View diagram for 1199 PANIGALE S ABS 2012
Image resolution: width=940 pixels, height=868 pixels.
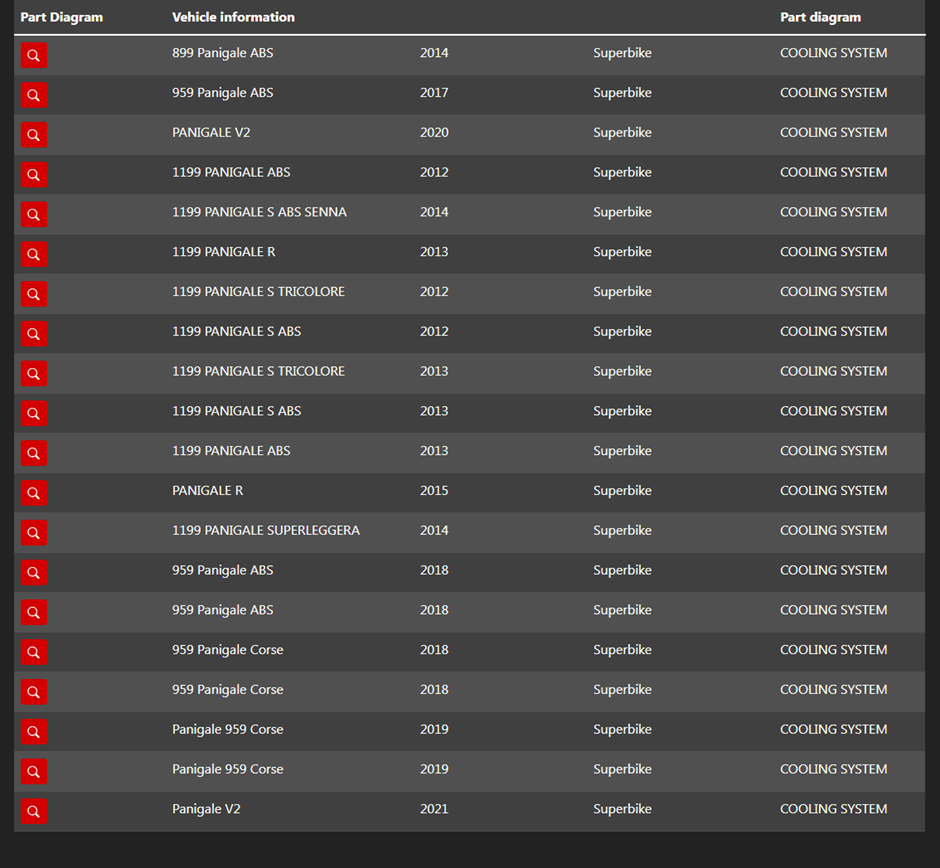point(34,333)
